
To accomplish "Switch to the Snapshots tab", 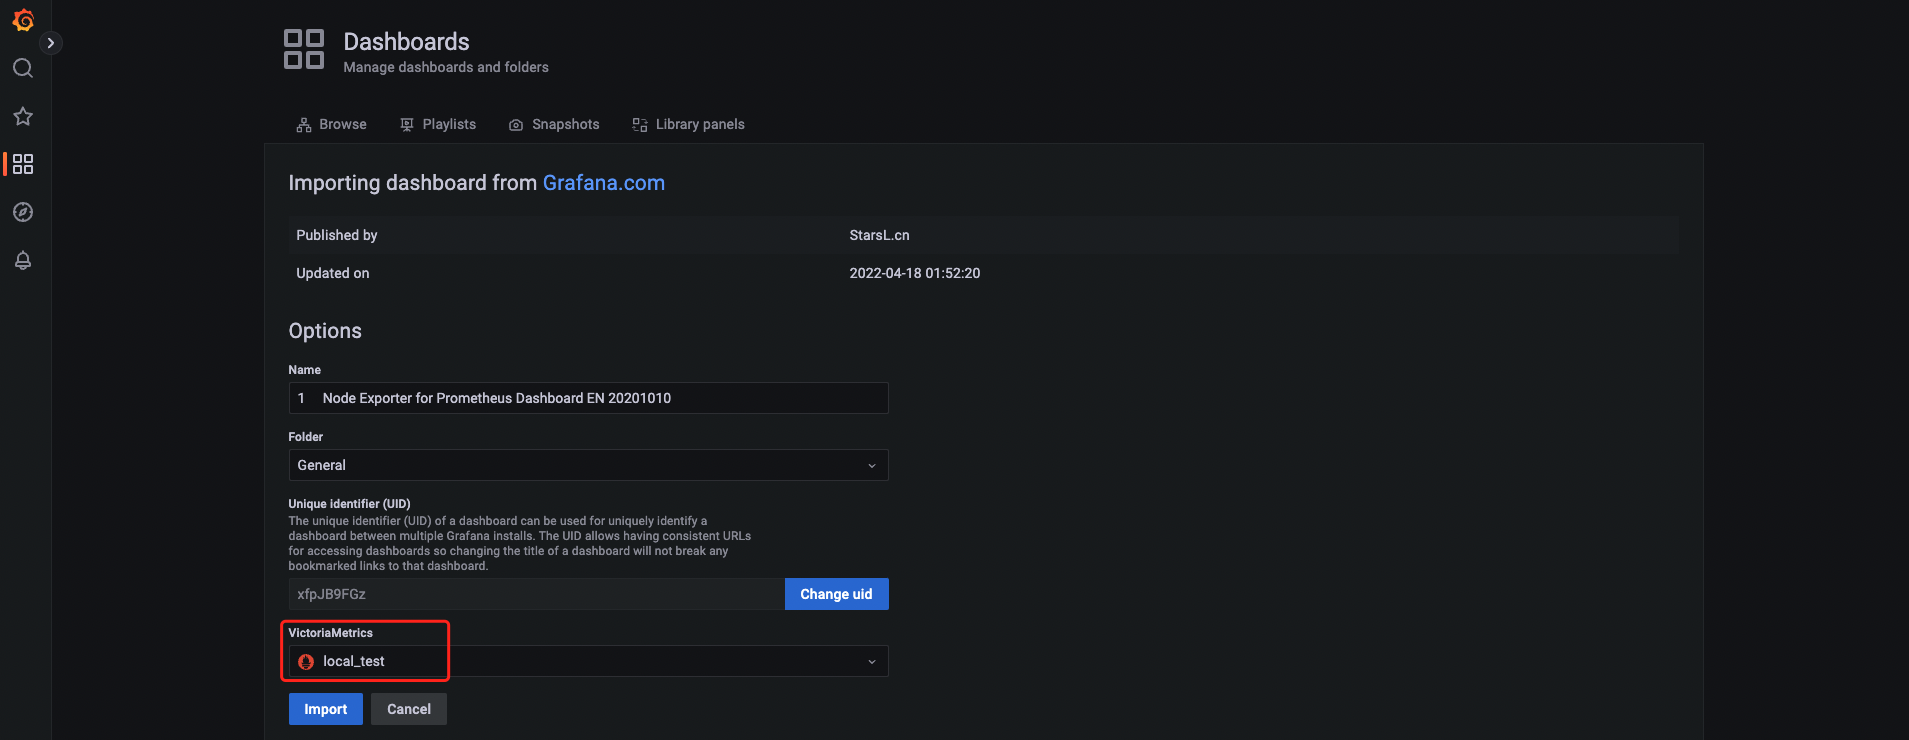I will [x=554, y=125].
